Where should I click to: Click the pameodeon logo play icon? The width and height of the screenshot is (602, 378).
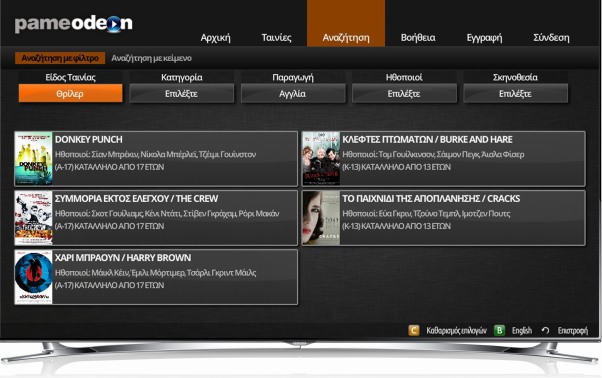(114, 25)
